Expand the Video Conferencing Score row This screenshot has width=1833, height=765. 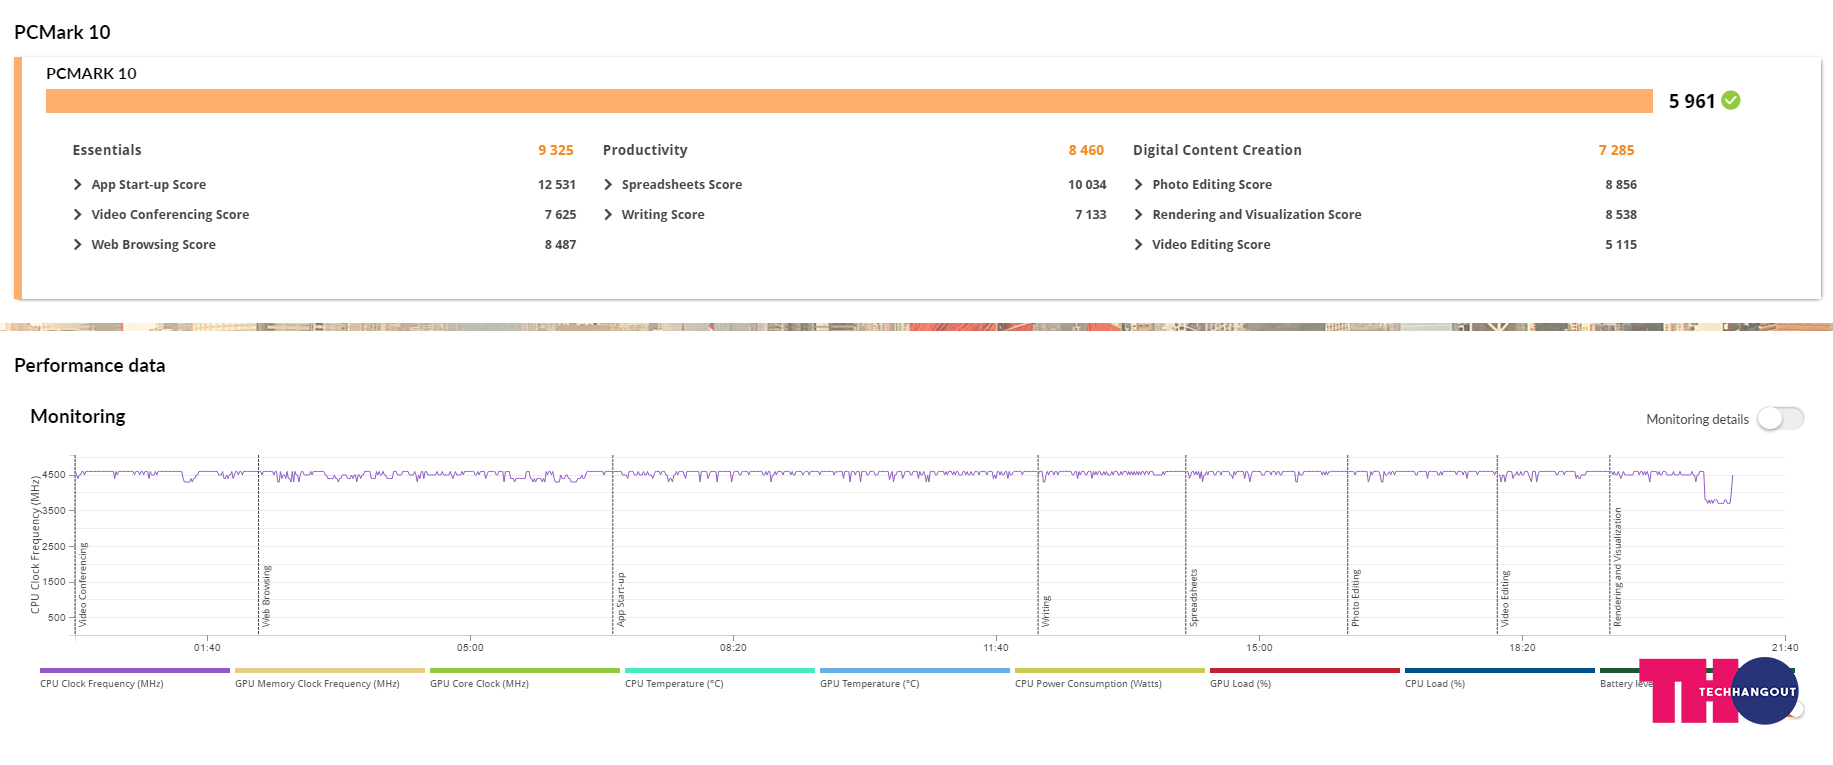coord(78,215)
